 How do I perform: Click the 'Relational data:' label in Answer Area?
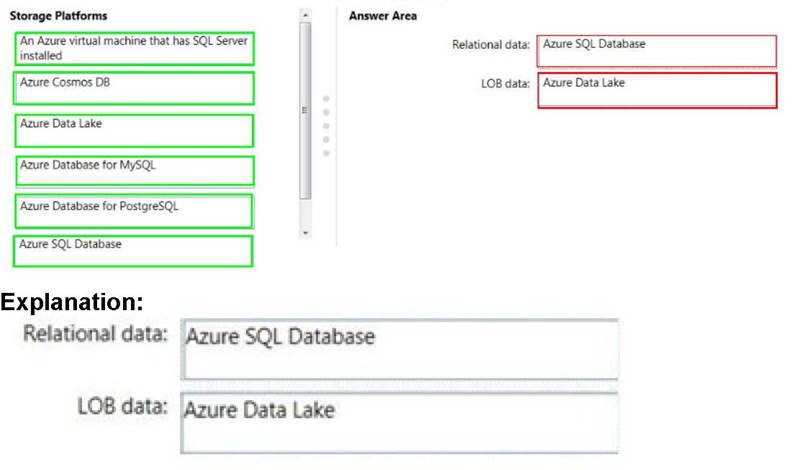click(x=490, y=45)
